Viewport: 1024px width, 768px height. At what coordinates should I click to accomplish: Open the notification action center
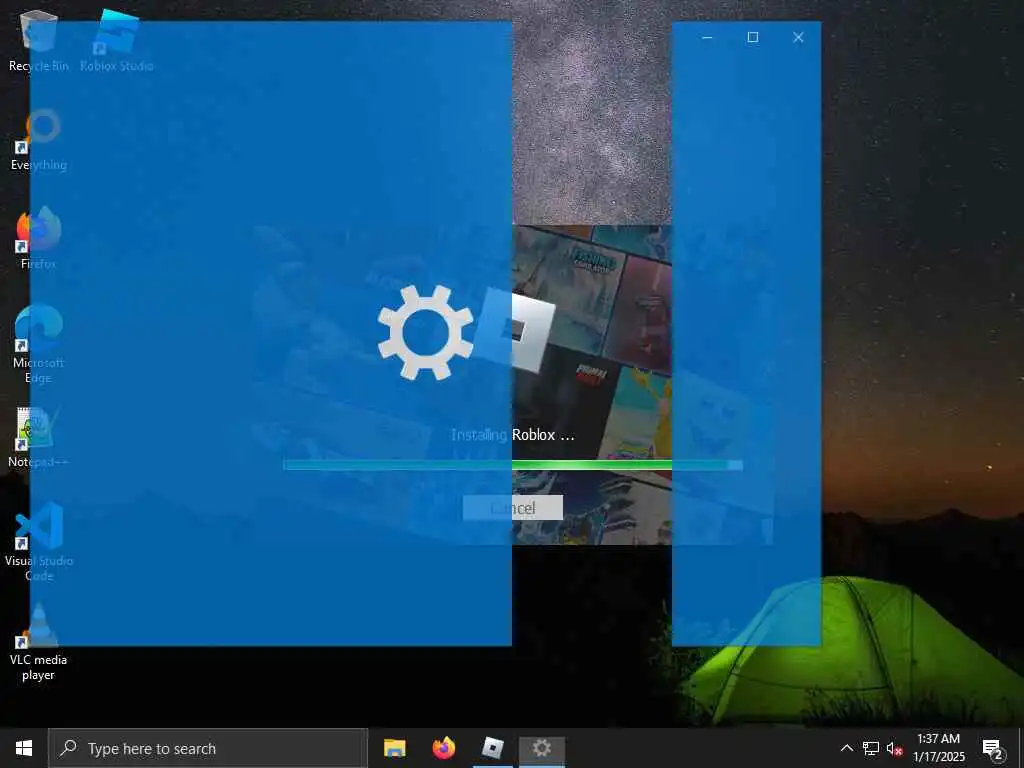993,749
